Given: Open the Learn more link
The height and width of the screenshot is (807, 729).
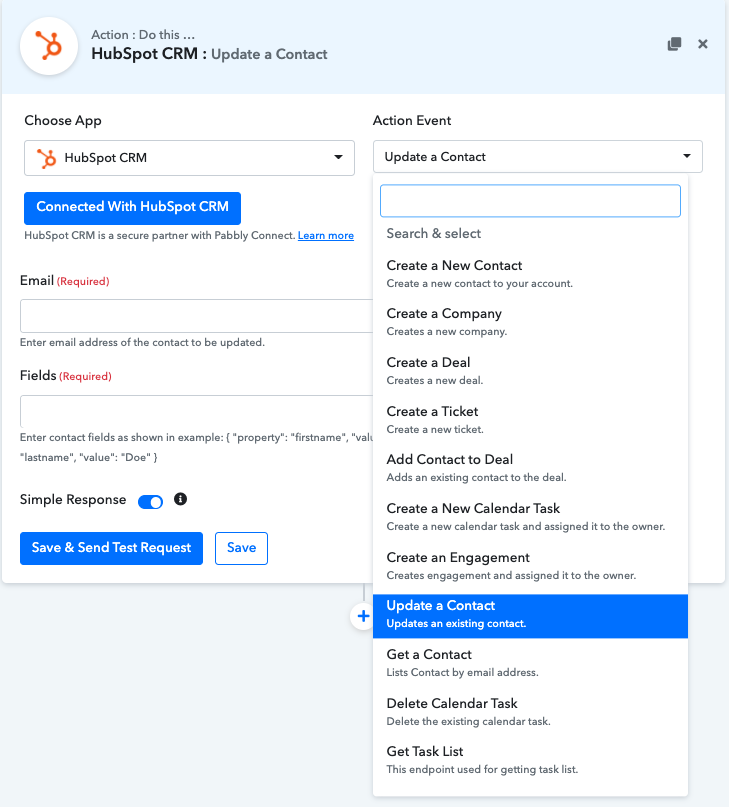Looking at the screenshot, I should [x=326, y=236].
